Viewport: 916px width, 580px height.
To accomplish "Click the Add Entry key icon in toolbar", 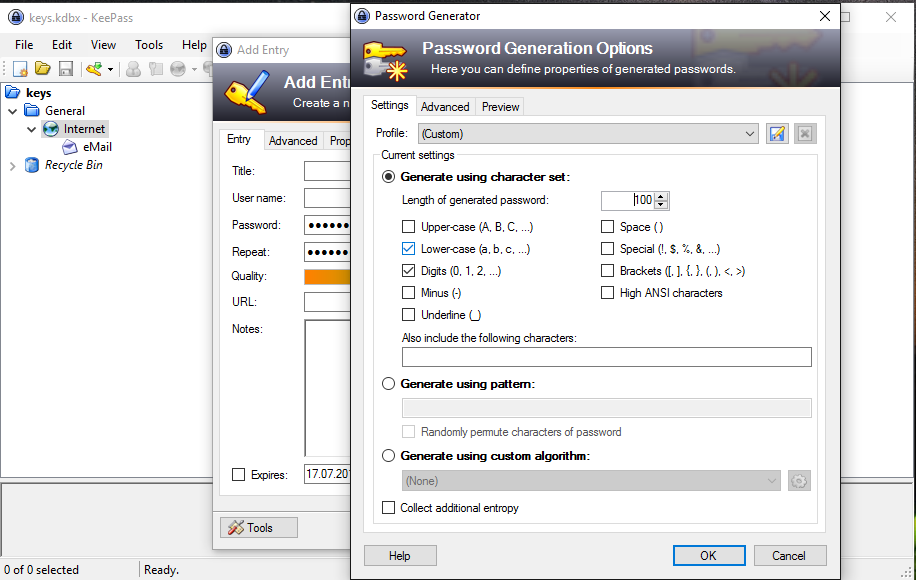I will coord(94,69).
